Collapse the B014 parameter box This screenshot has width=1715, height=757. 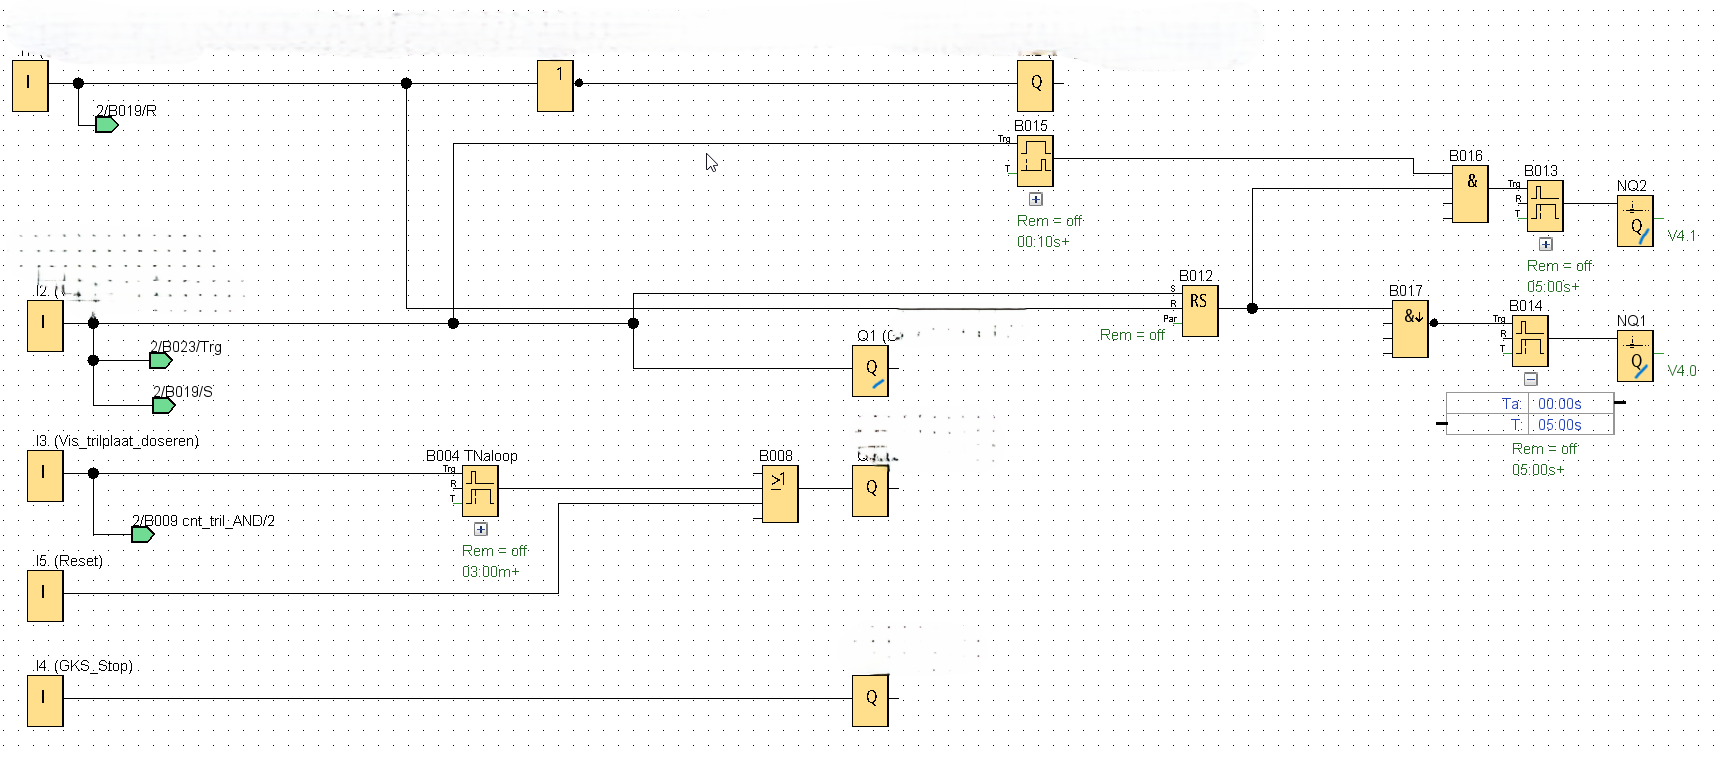(1530, 379)
